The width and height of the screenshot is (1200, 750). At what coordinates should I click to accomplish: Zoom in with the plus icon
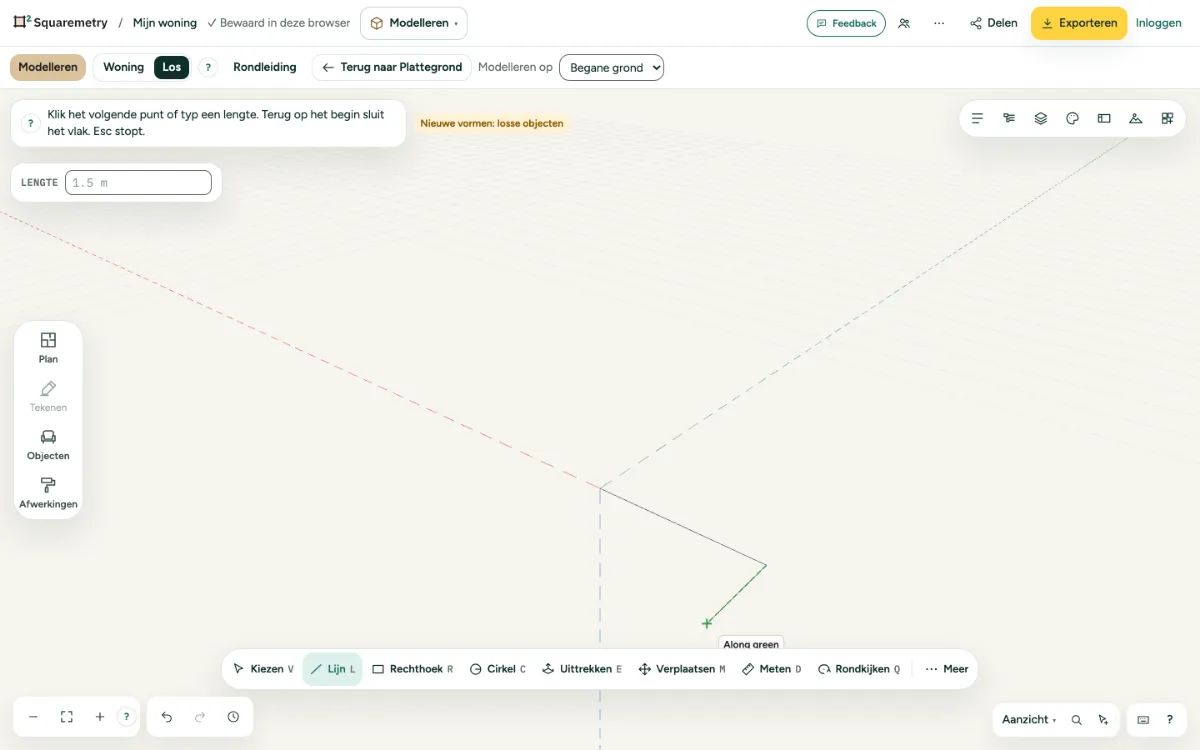point(100,717)
